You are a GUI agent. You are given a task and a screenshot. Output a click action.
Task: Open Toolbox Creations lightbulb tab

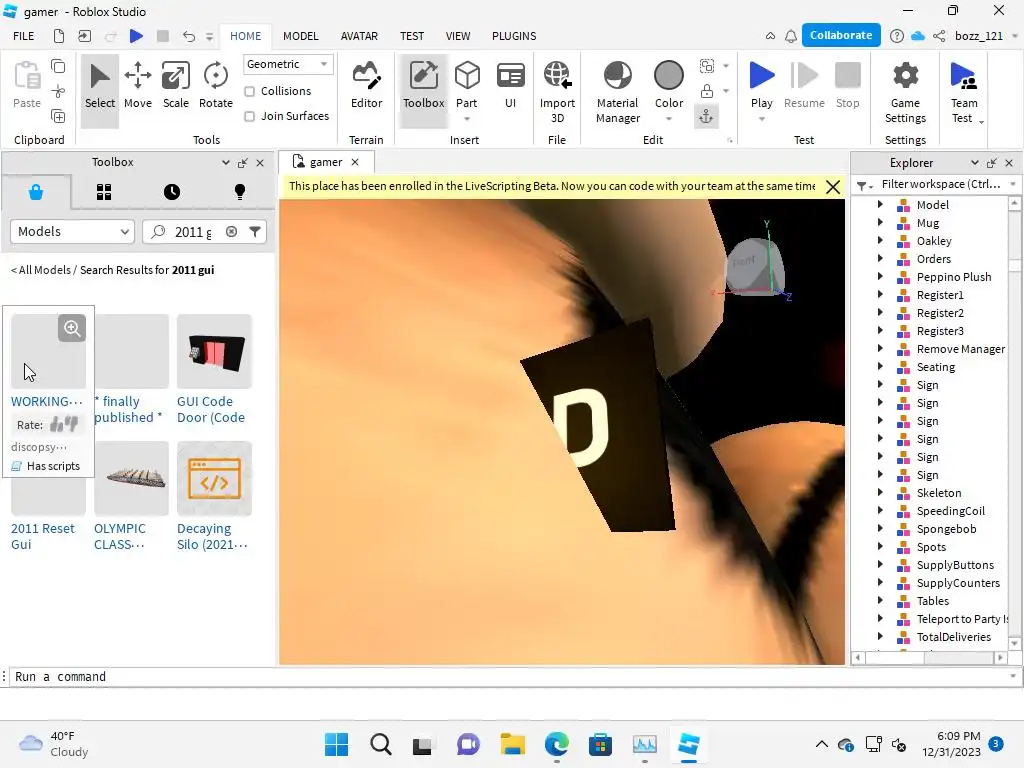pos(240,192)
